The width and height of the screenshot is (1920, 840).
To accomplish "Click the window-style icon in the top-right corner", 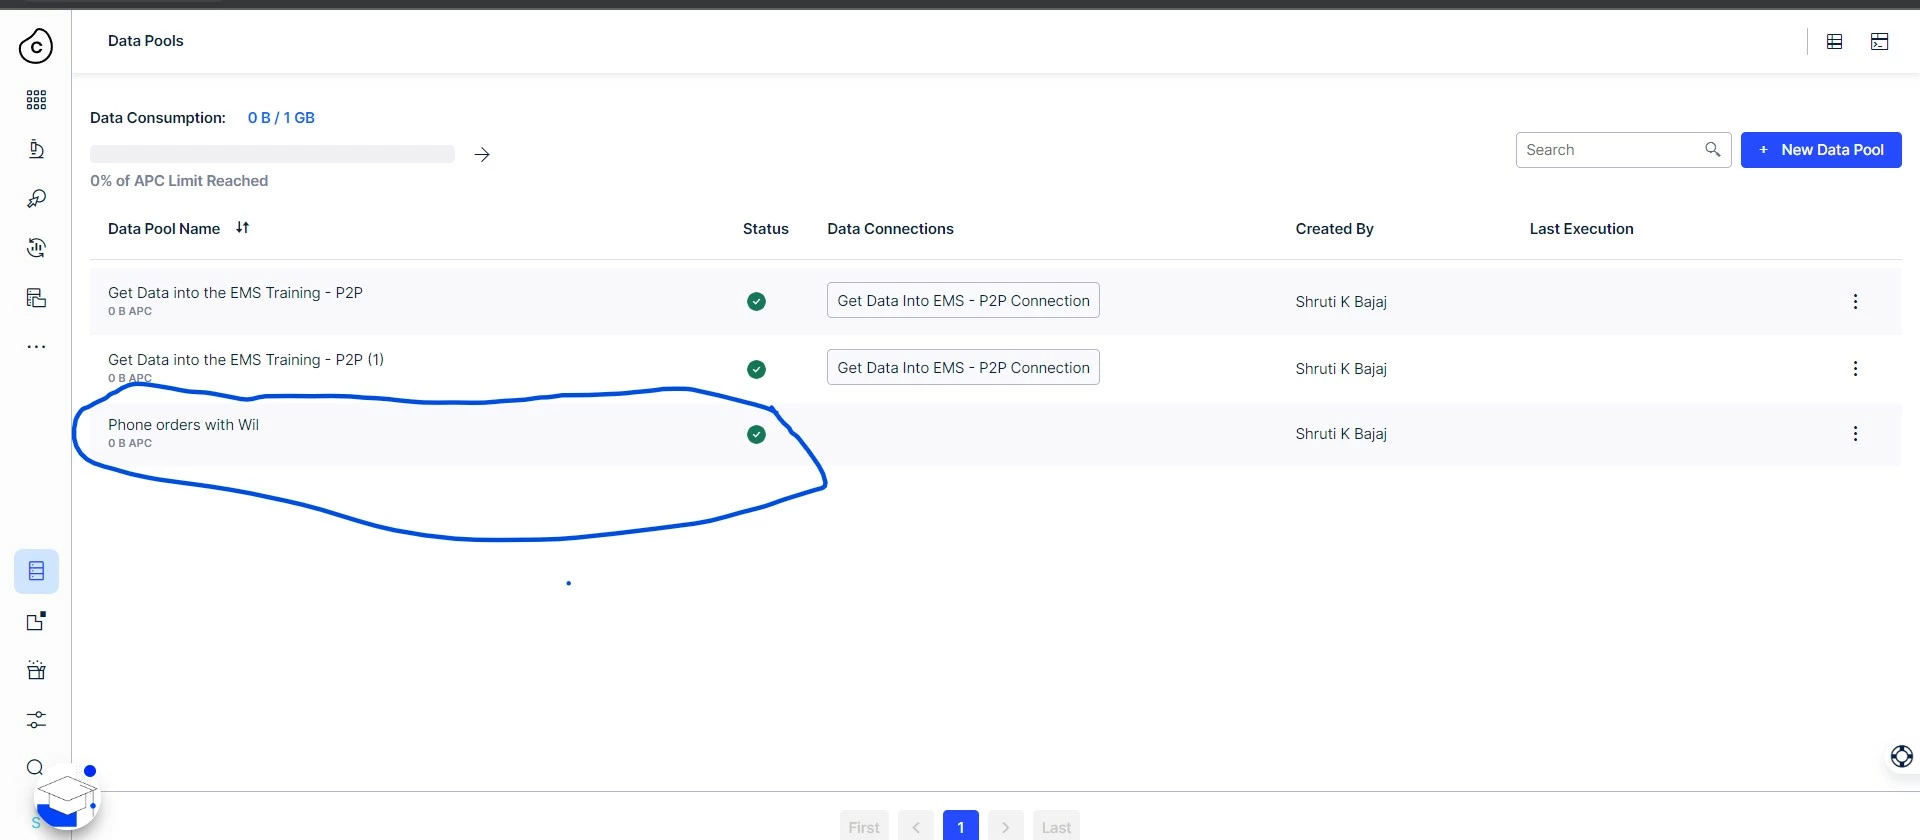I will (1879, 41).
